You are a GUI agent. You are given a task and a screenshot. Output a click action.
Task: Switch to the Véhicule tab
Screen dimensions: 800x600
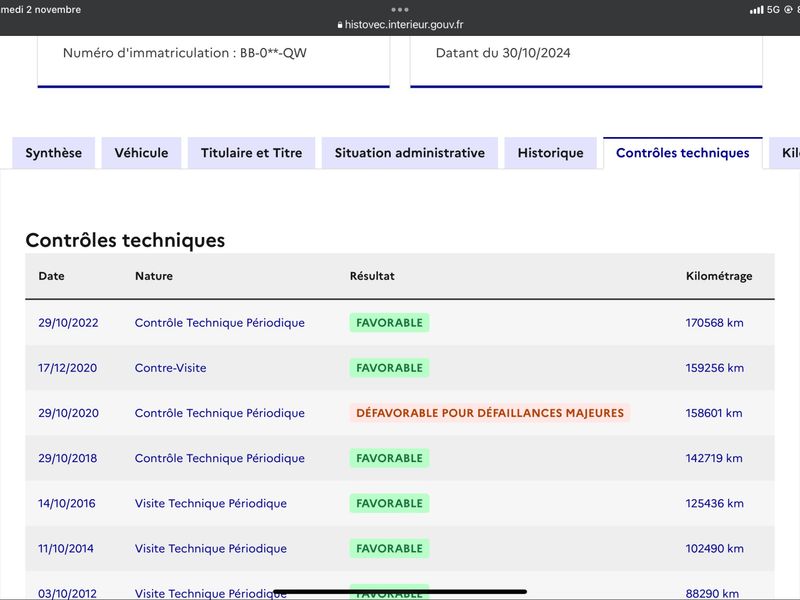tap(141, 153)
